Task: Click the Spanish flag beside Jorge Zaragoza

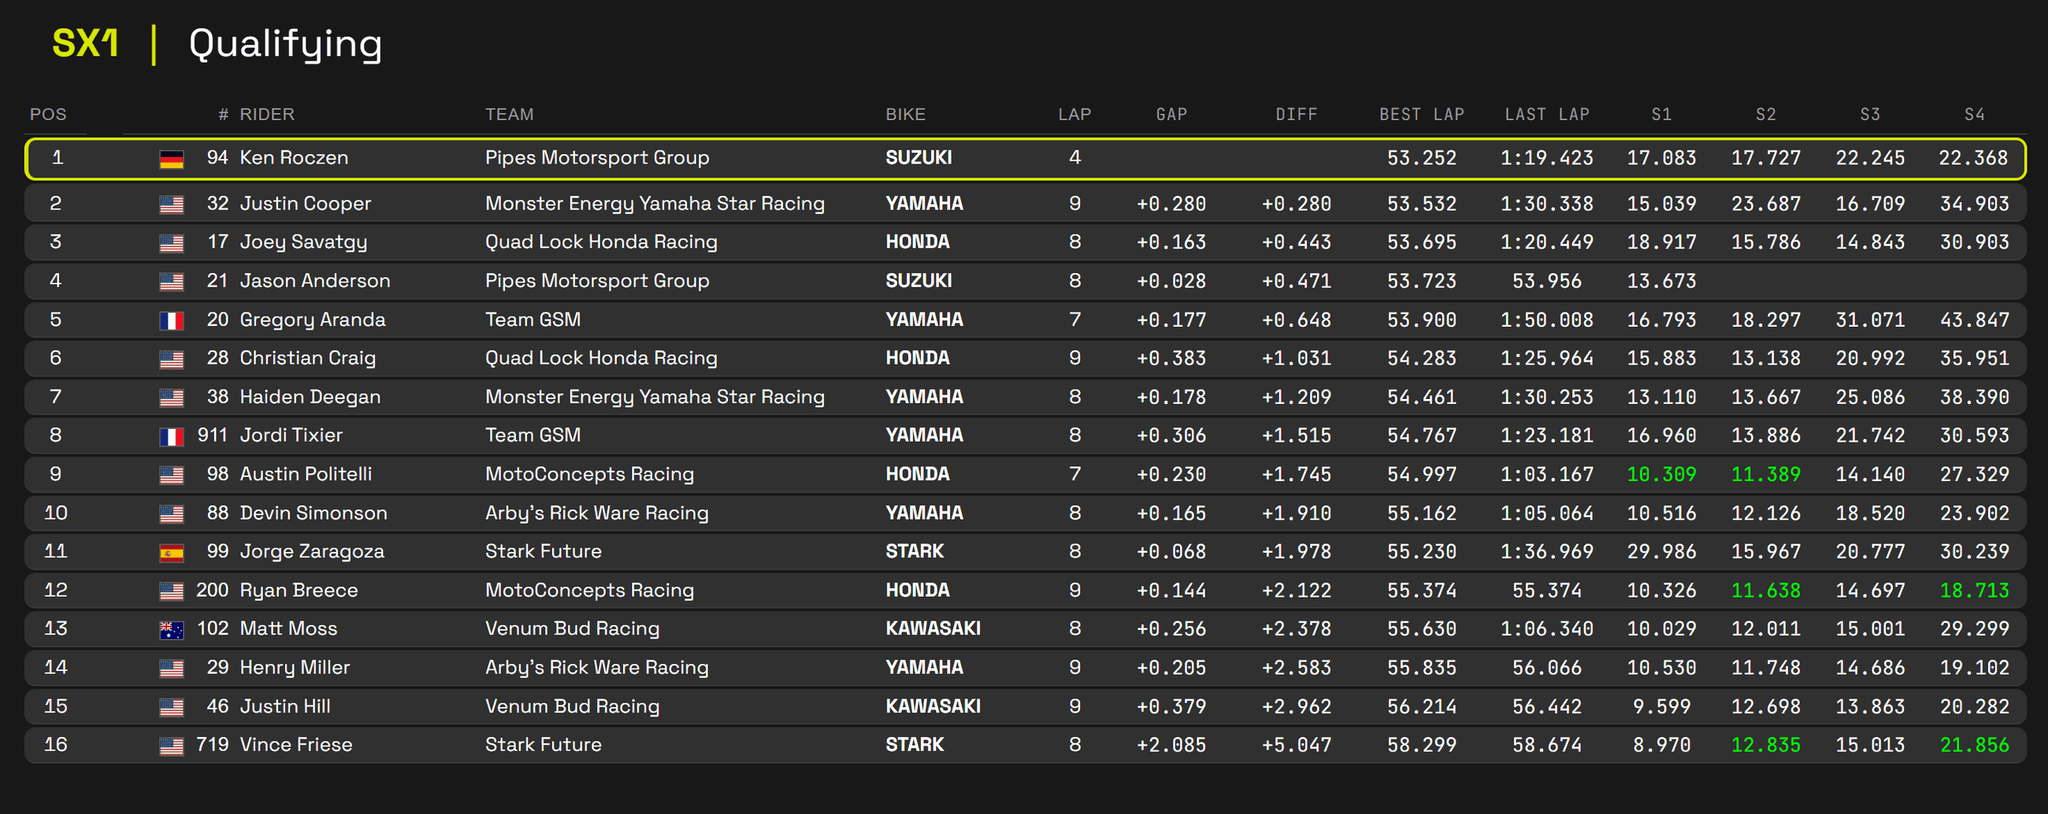Action: pos(171,552)
